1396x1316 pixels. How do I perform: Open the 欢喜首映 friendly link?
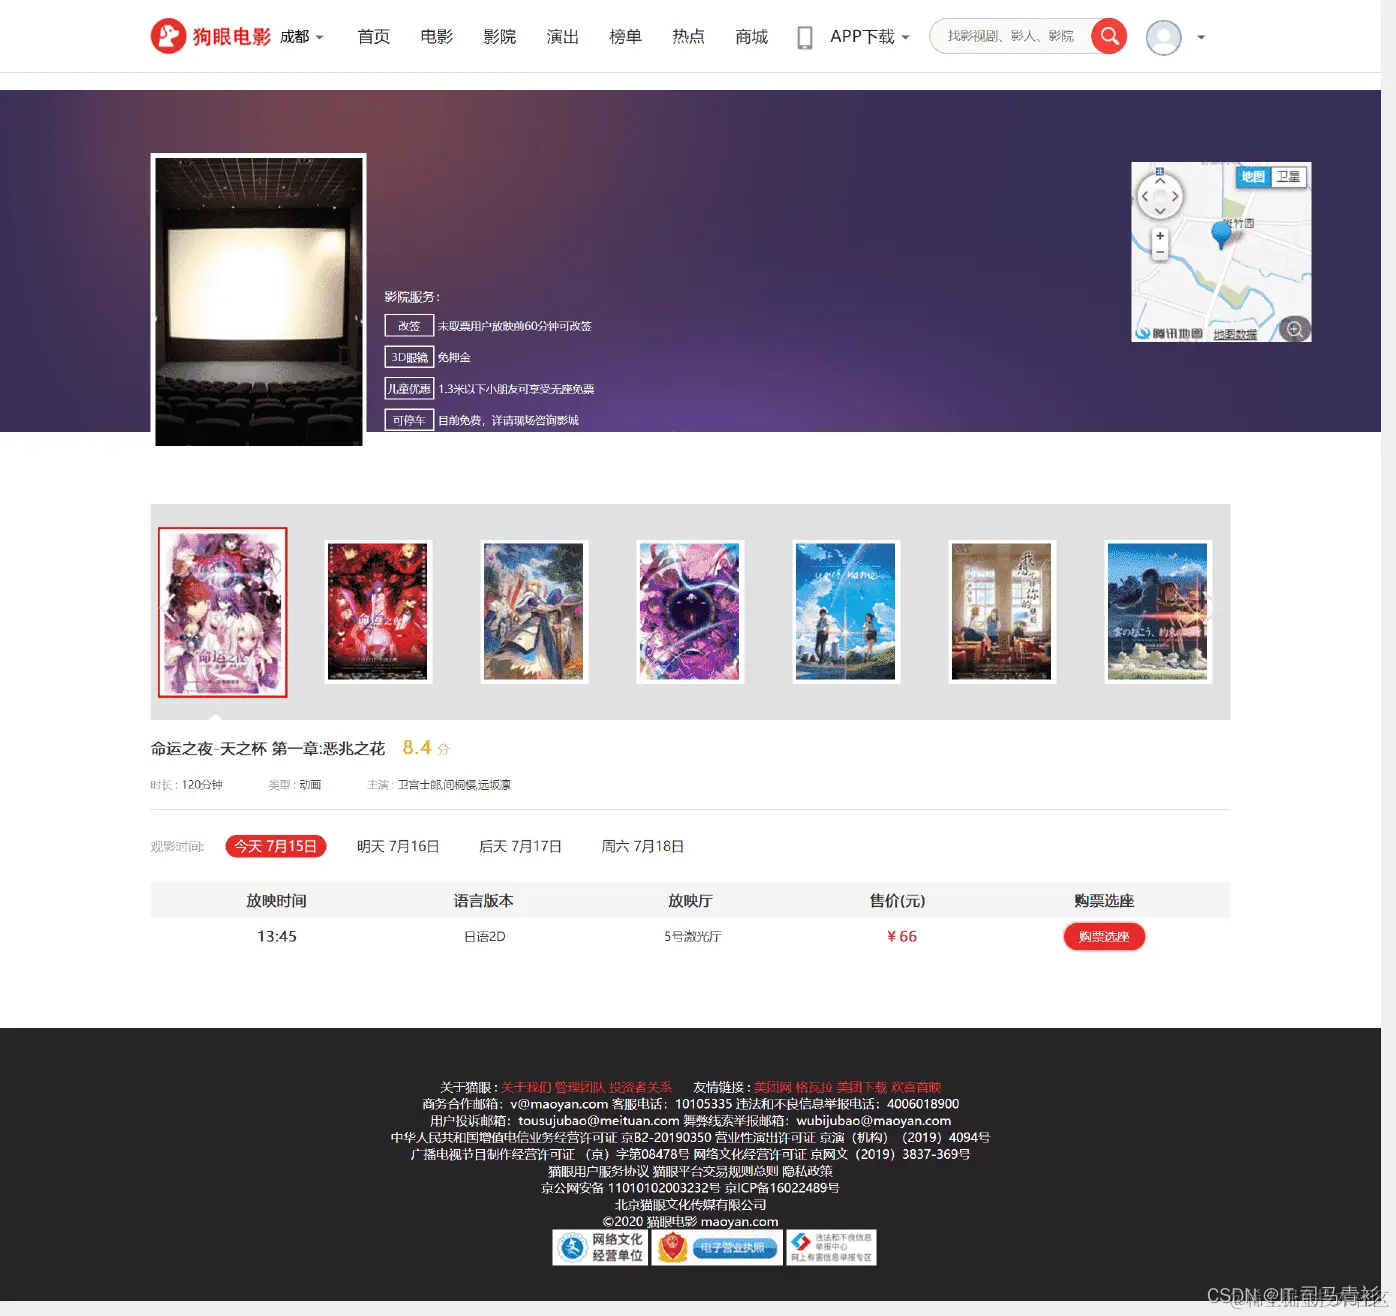pyautogui.click(x=916, y=1087)
